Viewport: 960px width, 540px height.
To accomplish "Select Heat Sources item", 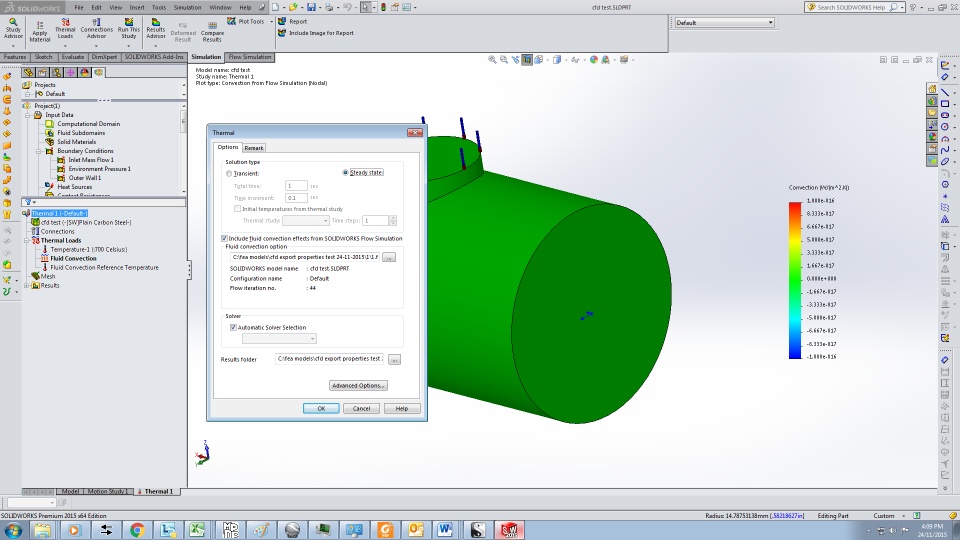I will pos(69,187).
